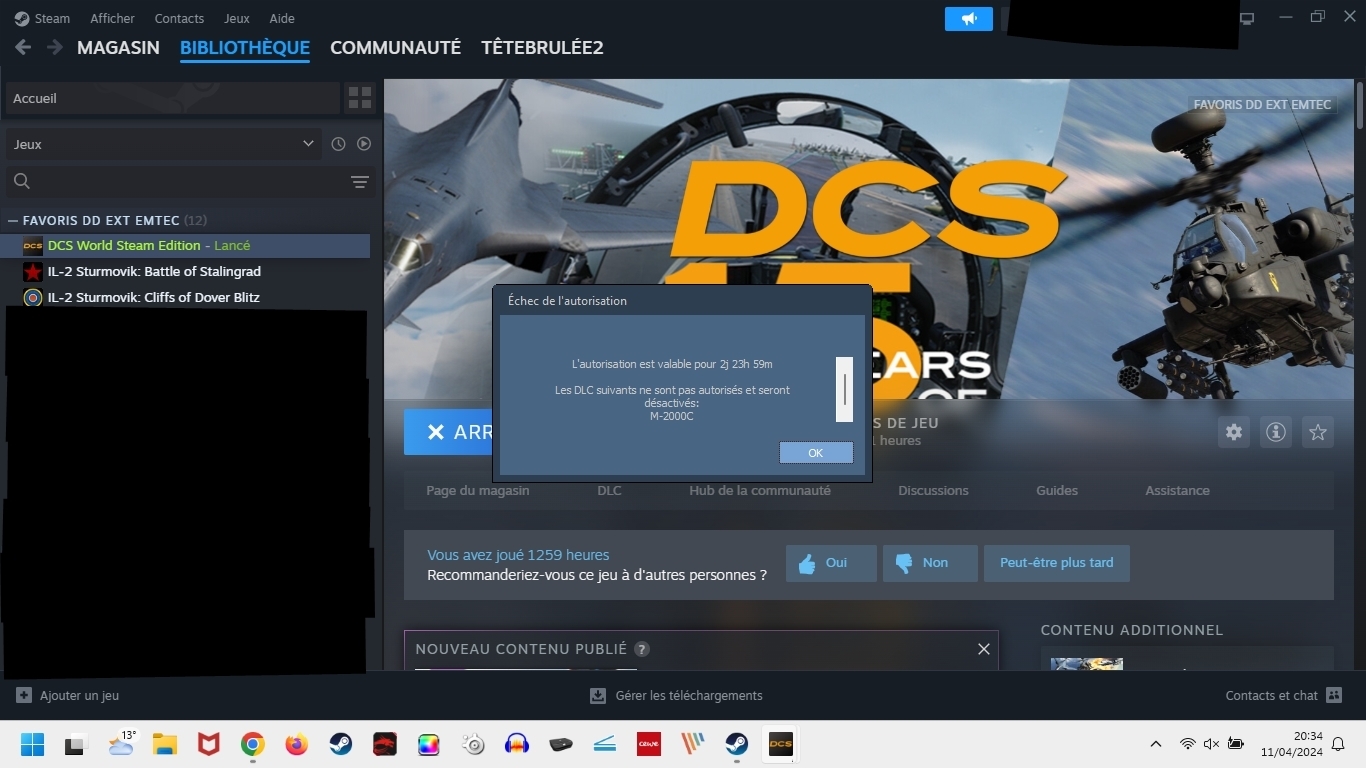Open the Afficher menu
This screenshot has width=1366, height=768.
(112, 18)
